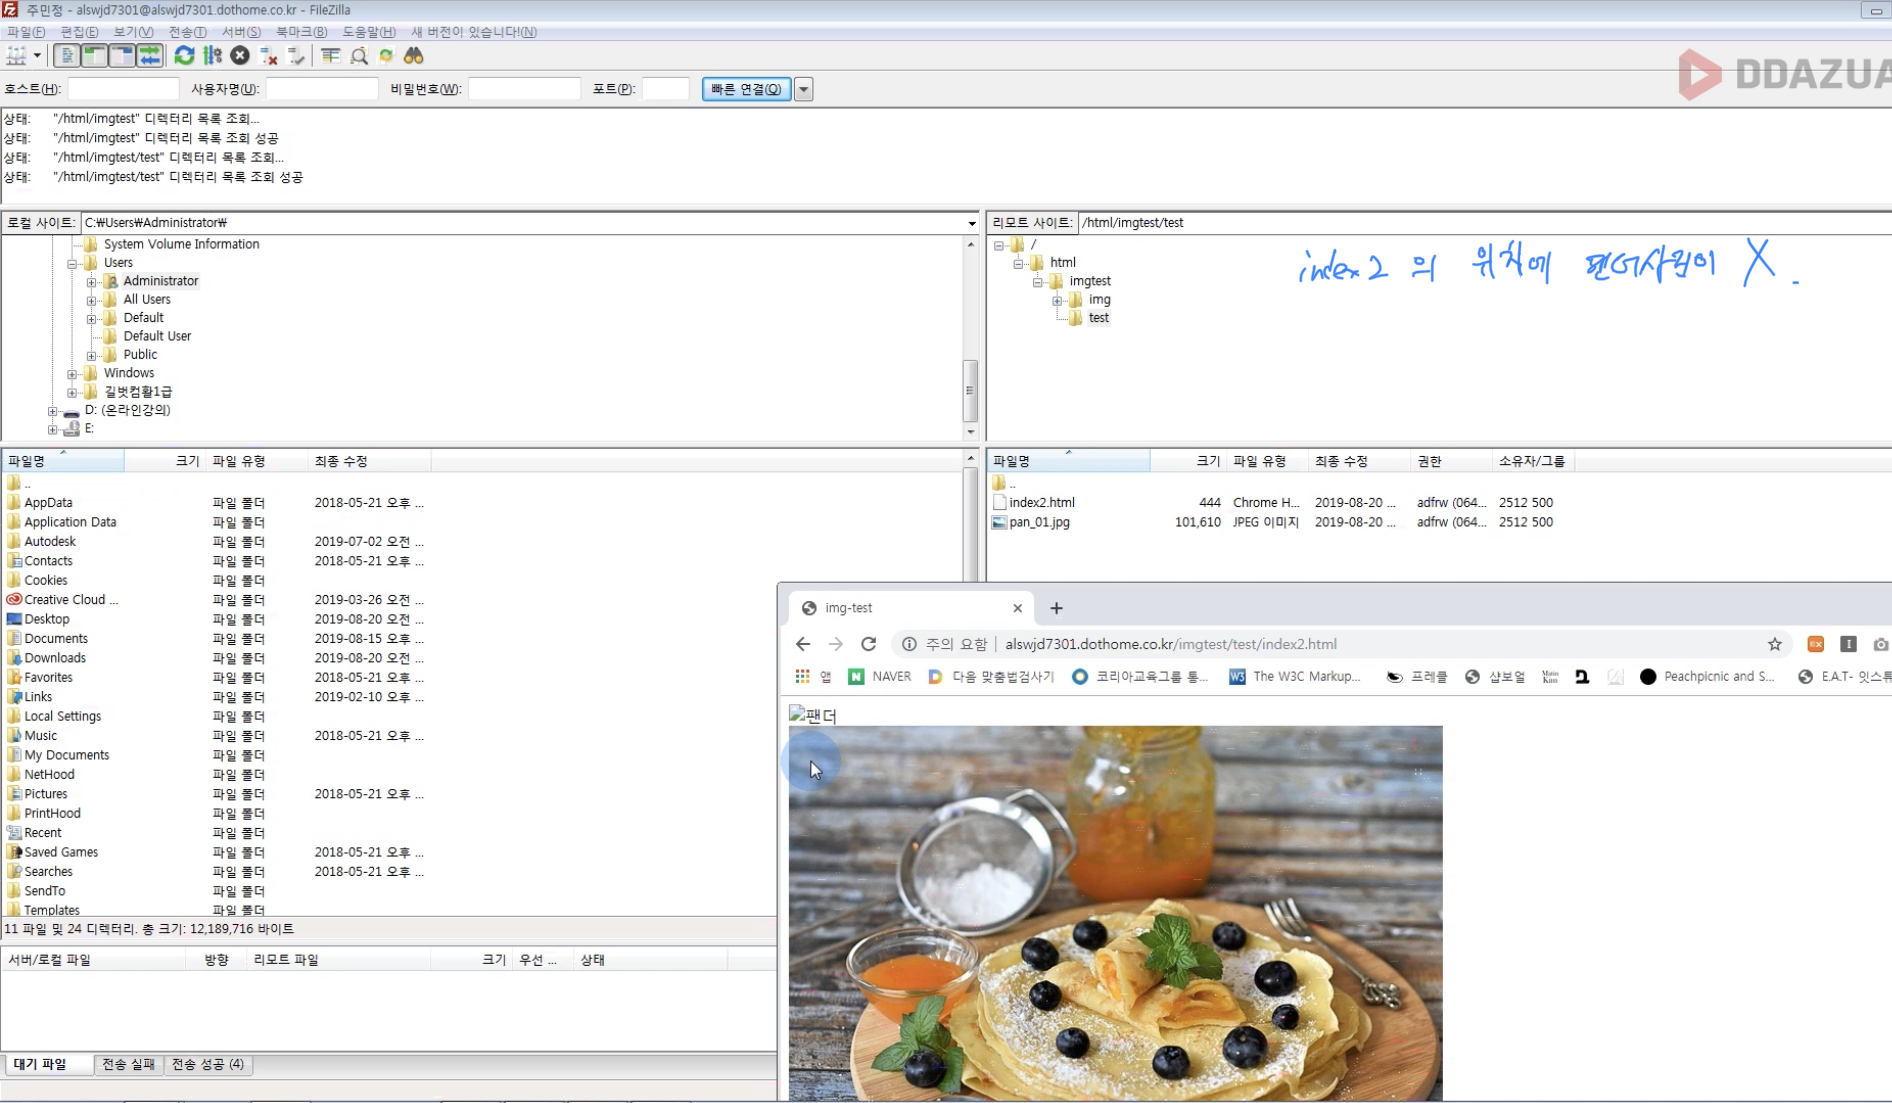The image size is (1892, 1103).
Task: Open the NAVER bookmark in Chrome
Action: click(x=880, y=677)
